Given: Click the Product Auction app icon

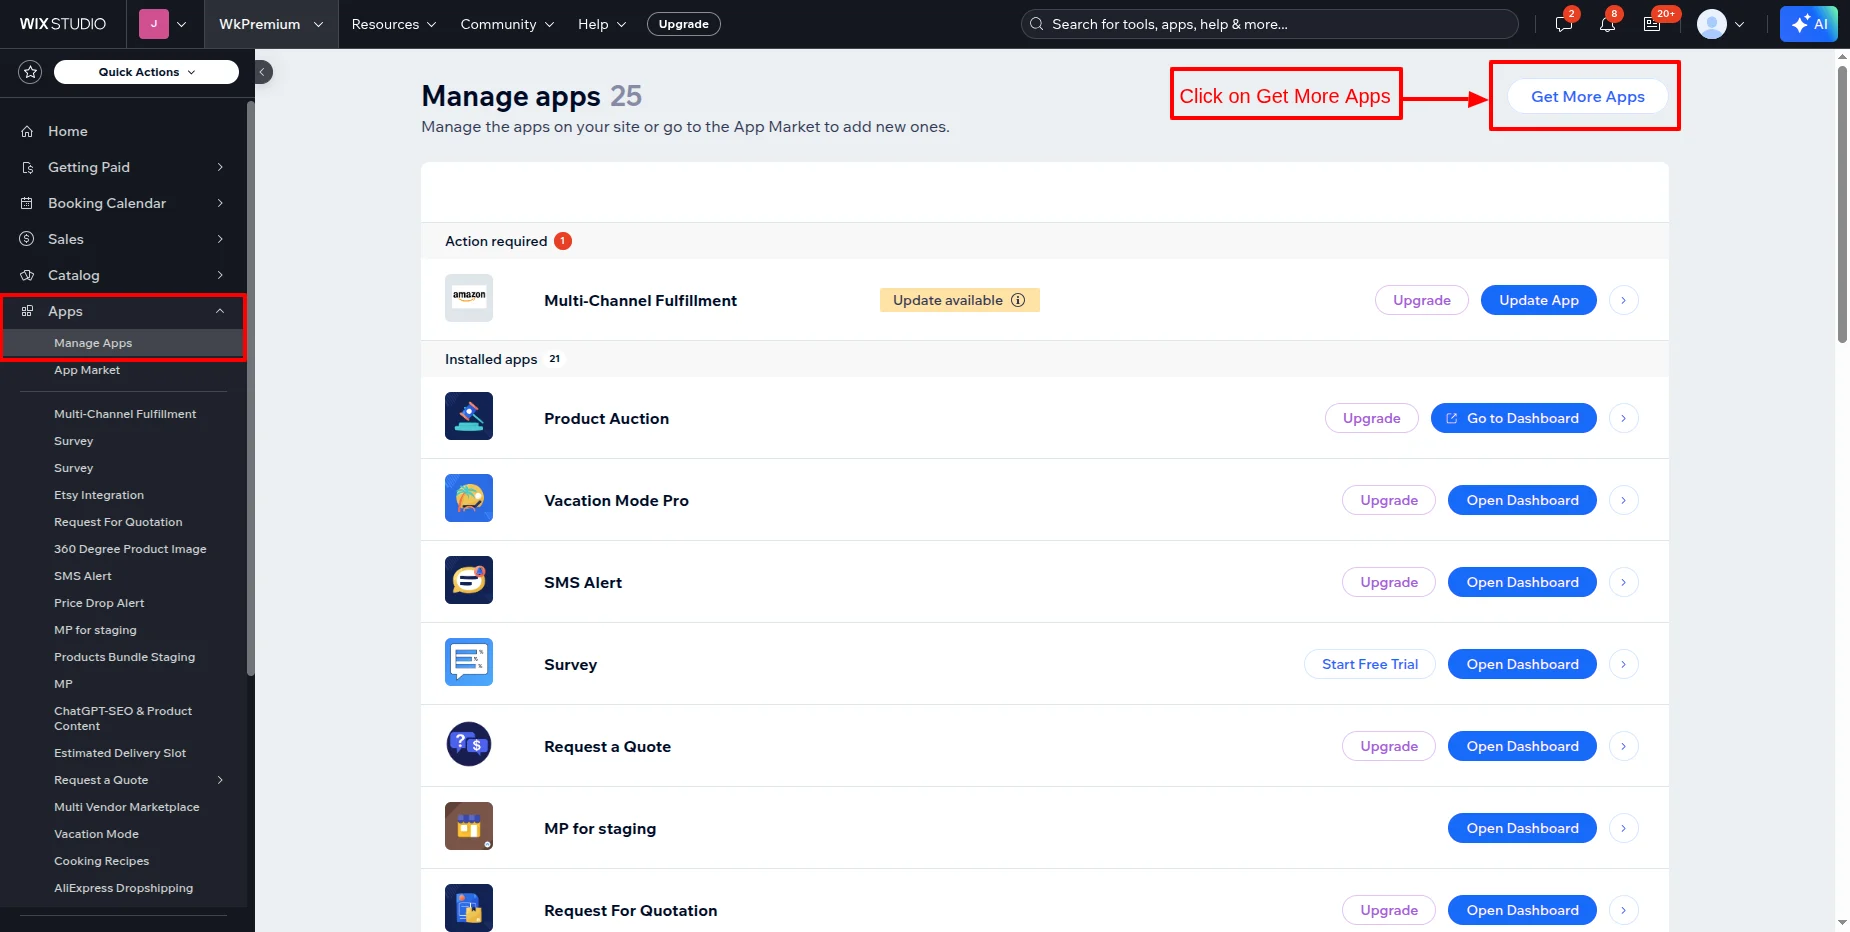Looking at the screenshot, I should point(468,416).
